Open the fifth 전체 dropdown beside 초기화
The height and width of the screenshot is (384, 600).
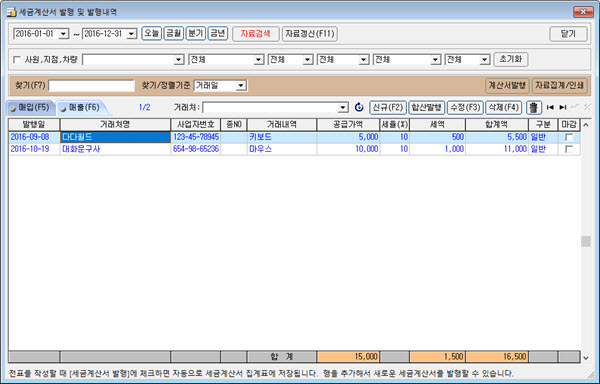coord(485,60)
